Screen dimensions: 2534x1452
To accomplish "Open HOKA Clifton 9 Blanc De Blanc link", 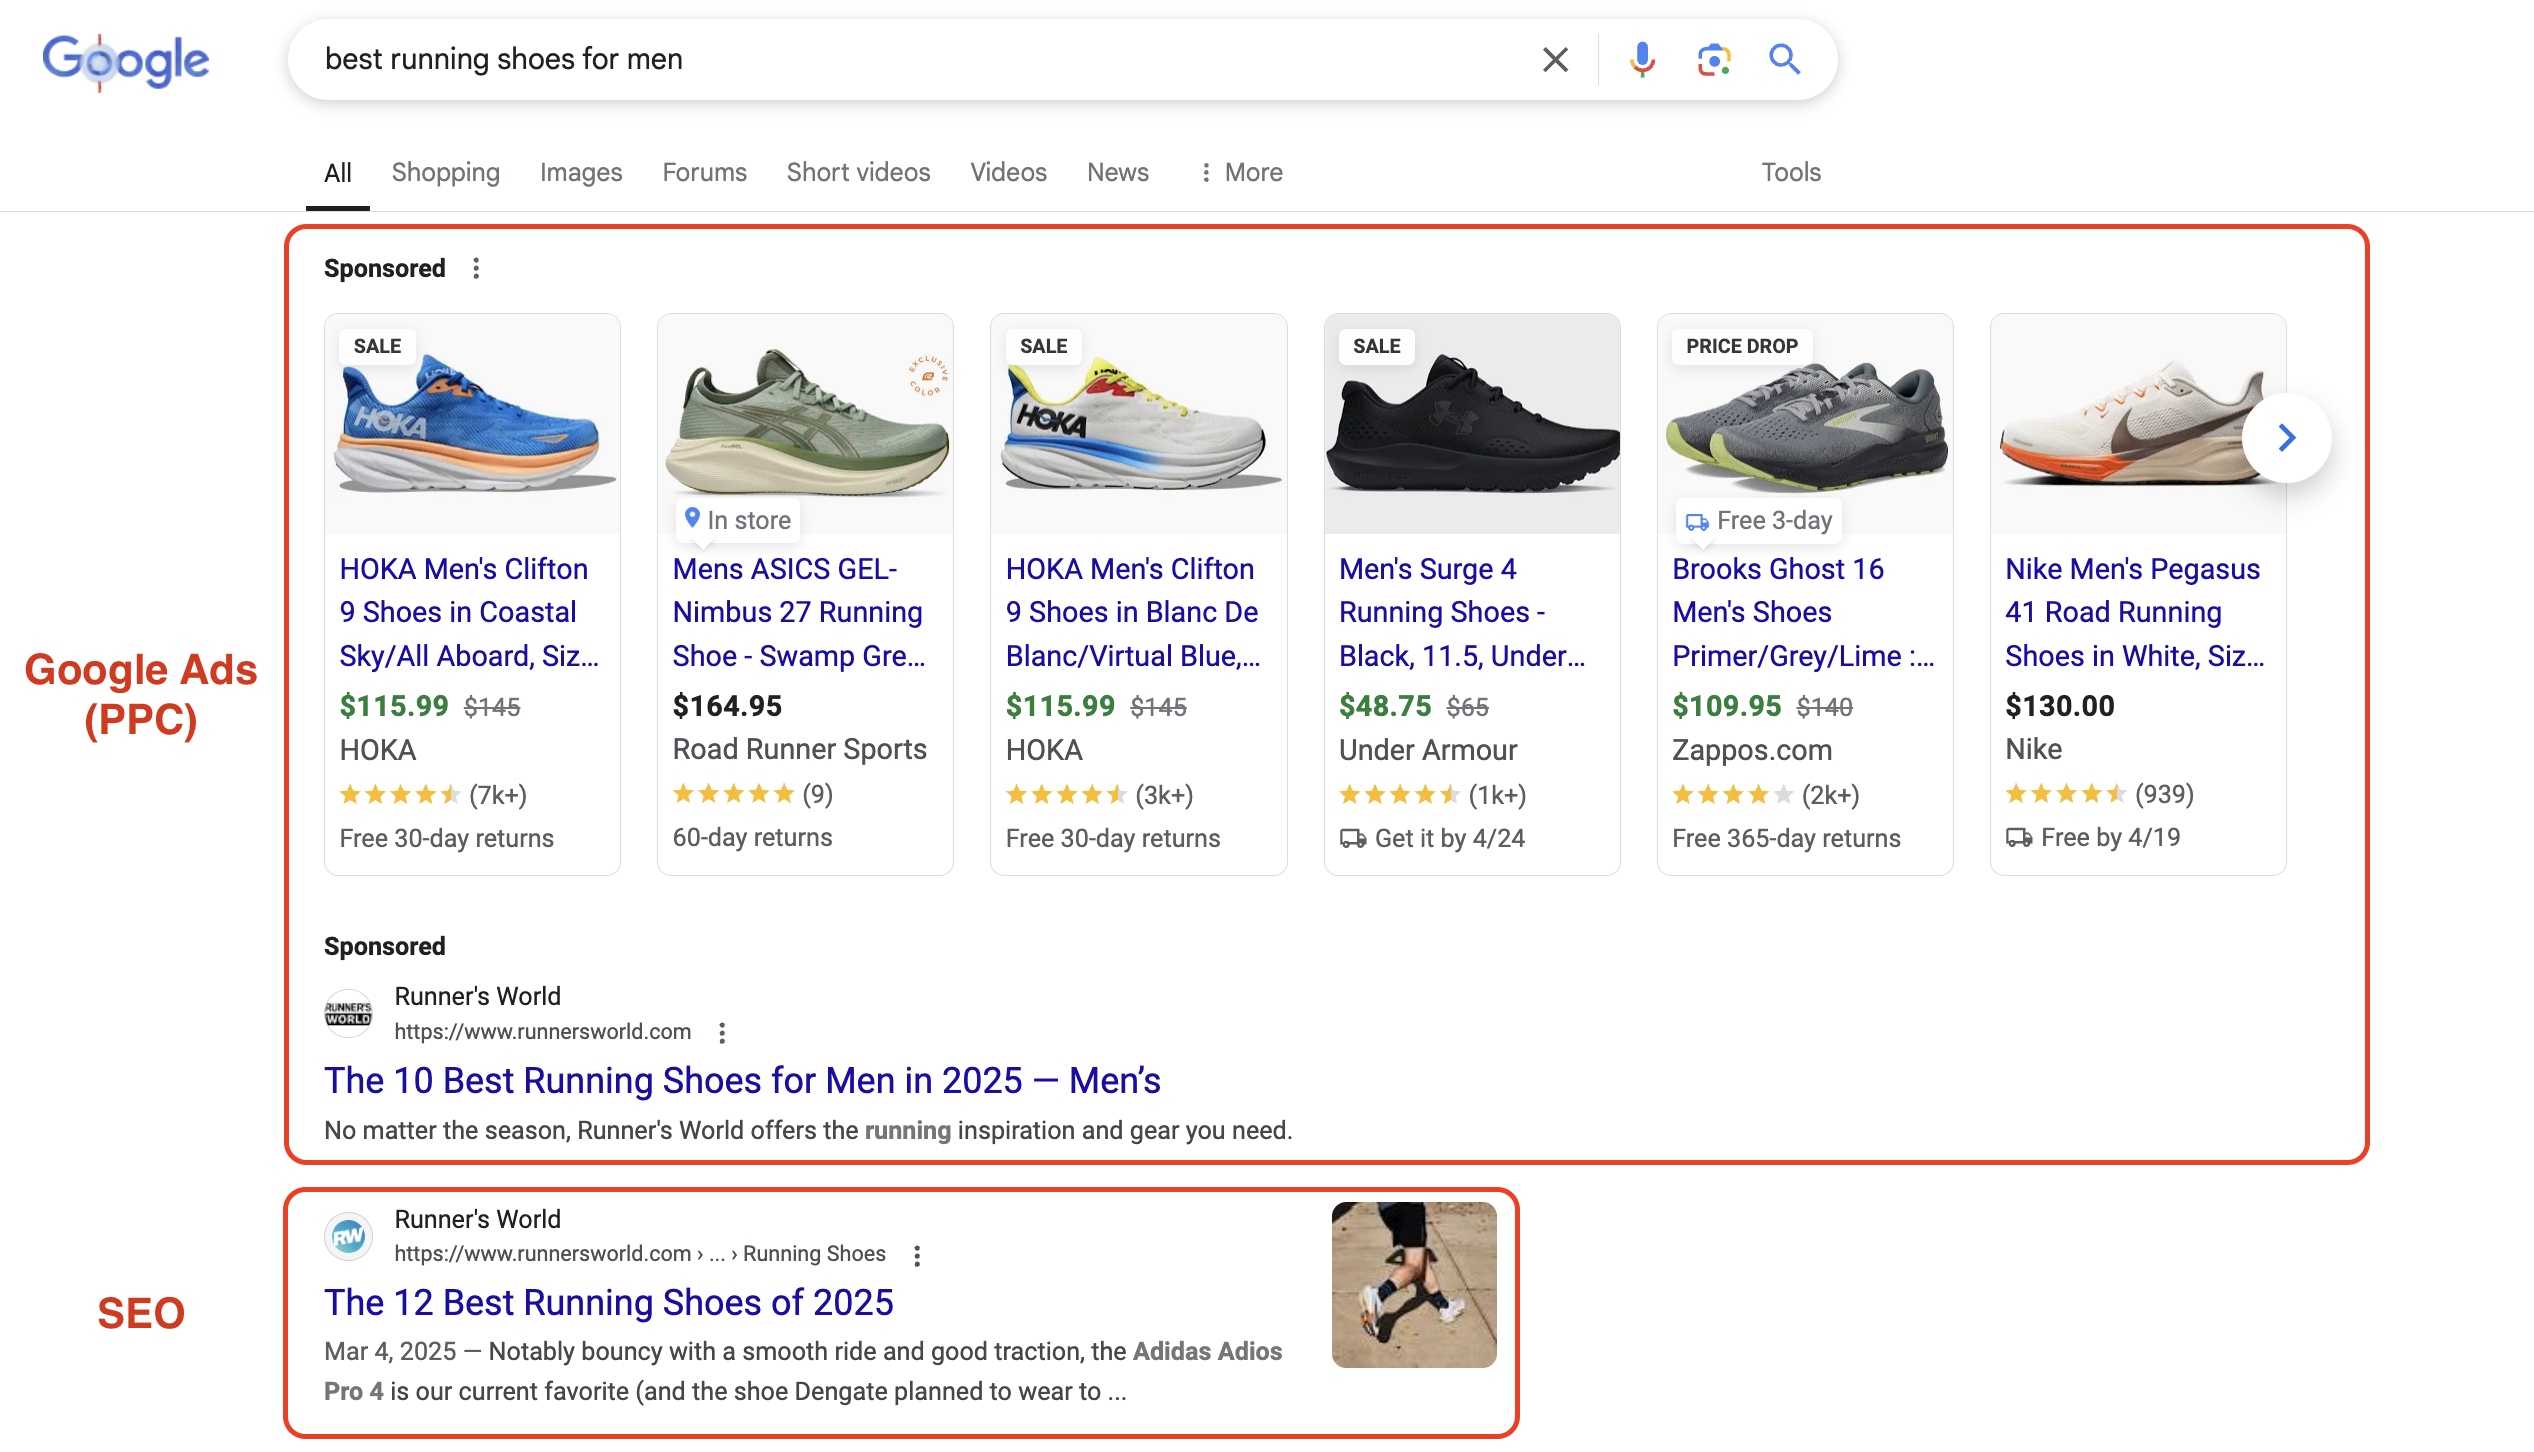I will pyautogui.click(x=1133, y=612).
